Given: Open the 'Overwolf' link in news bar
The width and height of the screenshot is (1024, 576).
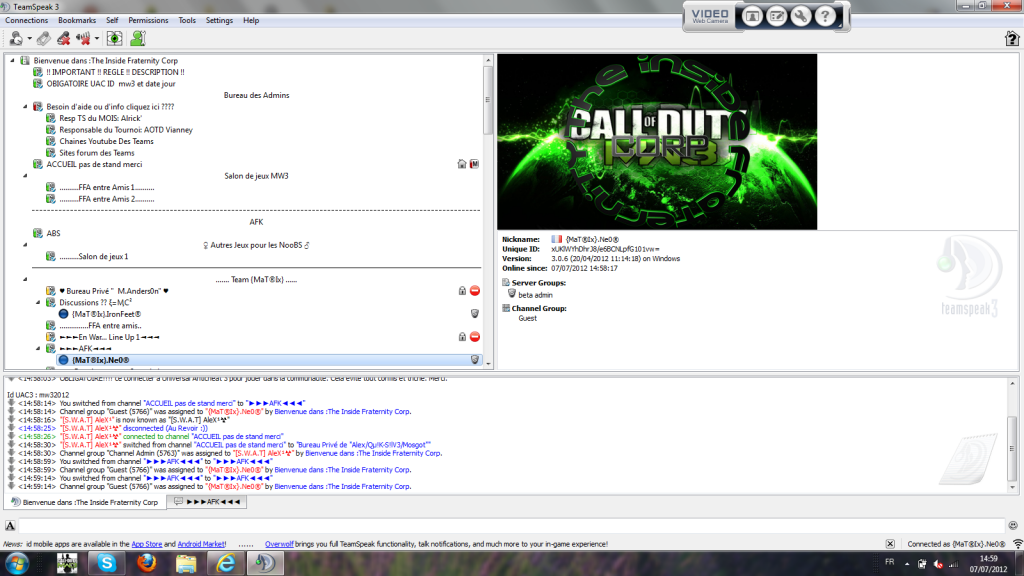Looking at the screenshot, I should pos(279,544).
